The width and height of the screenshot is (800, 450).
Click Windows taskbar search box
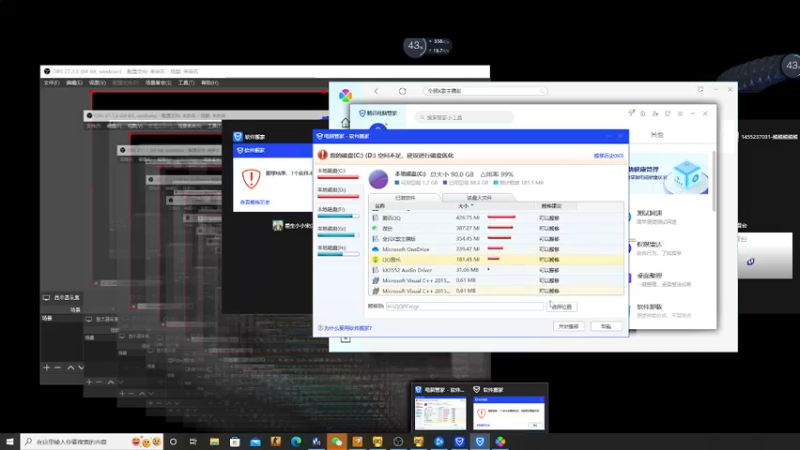click(92, 441)
